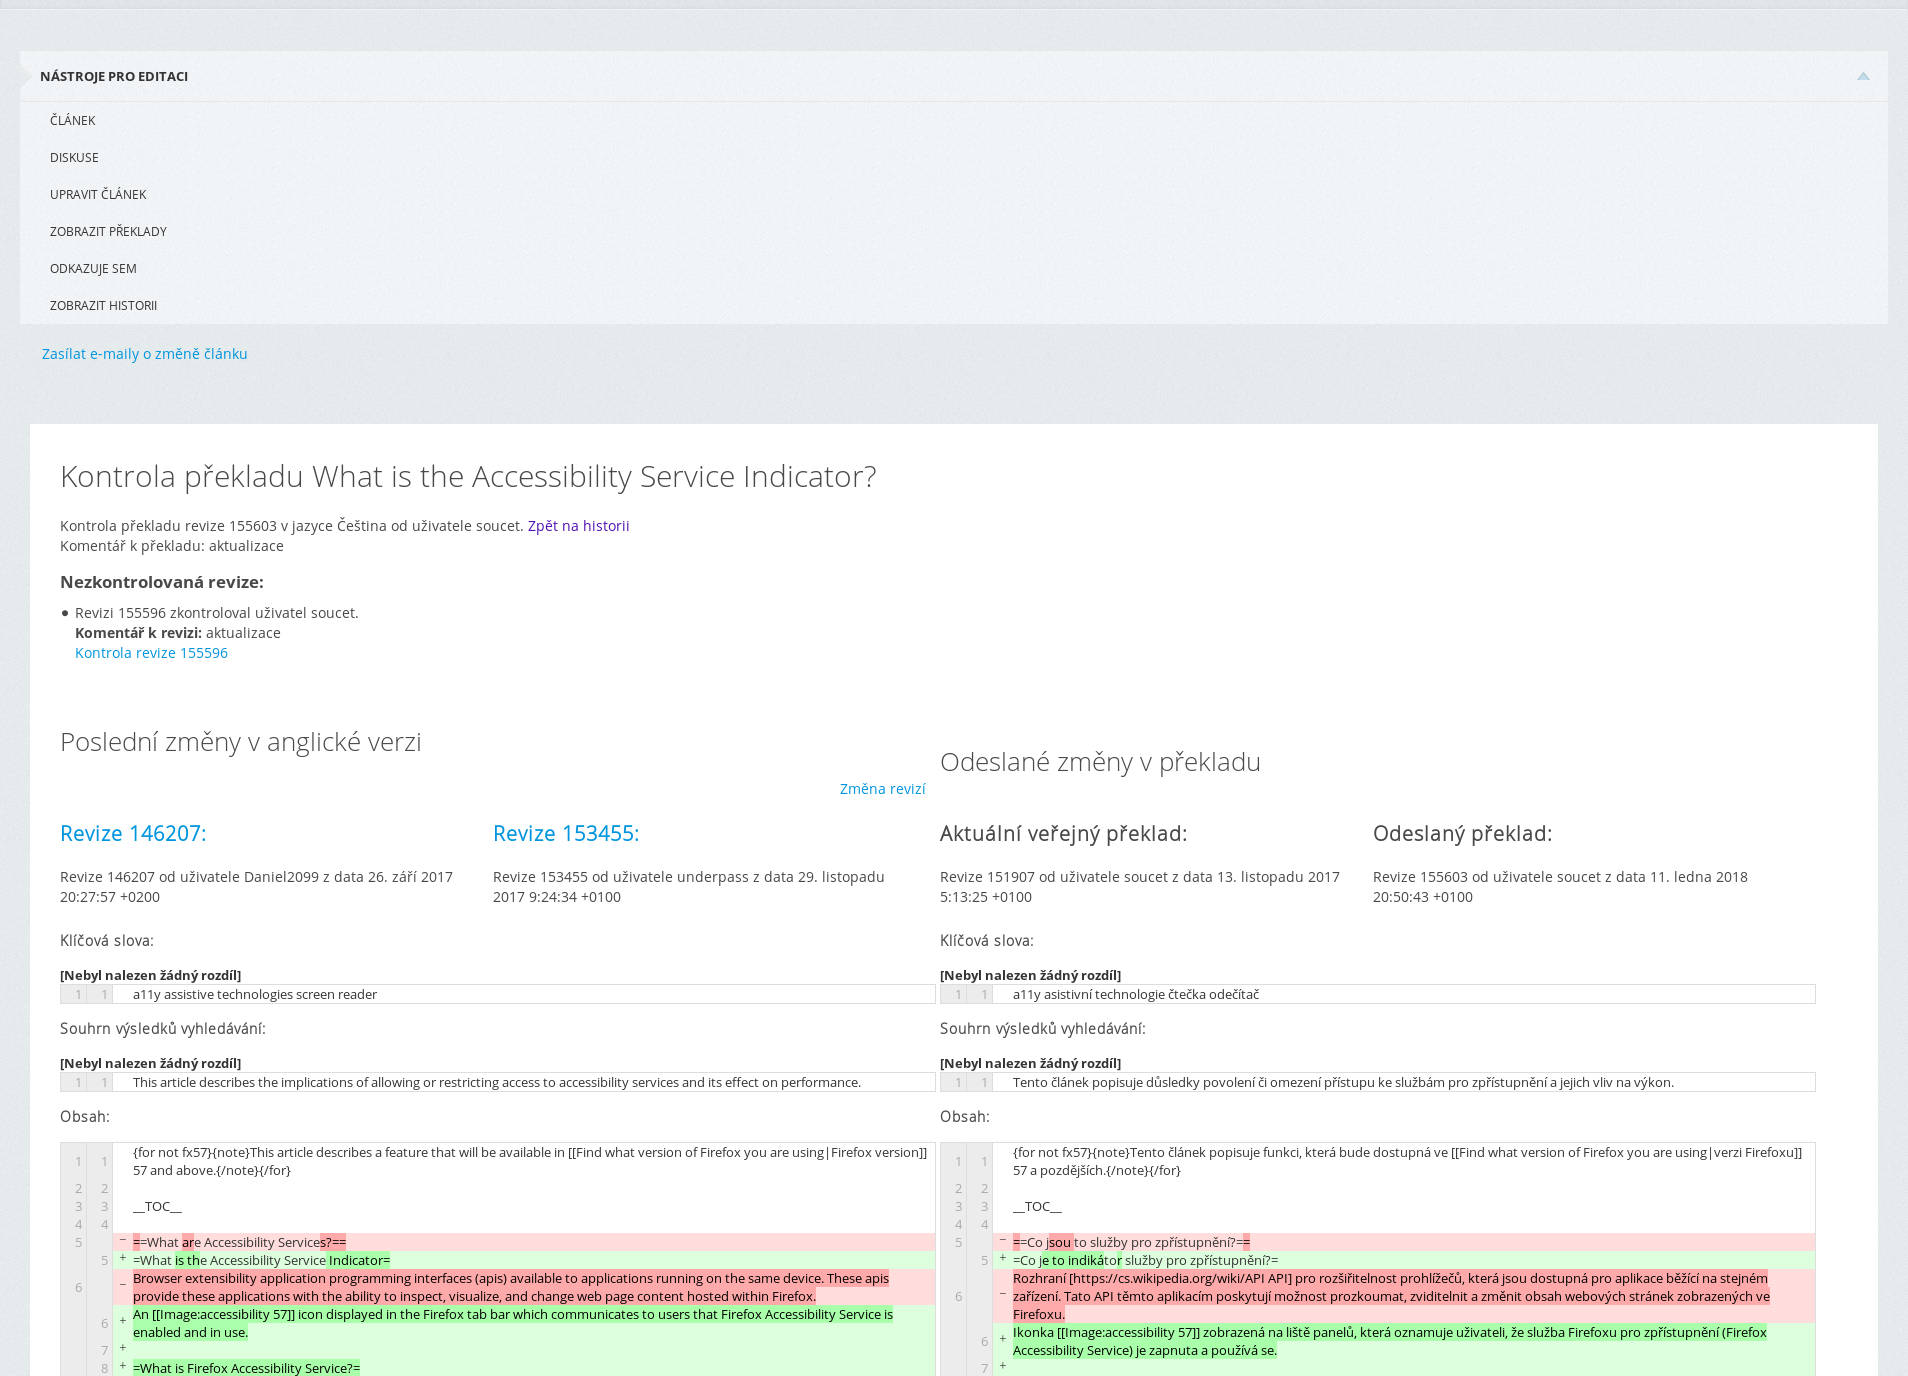Click the English keywords diff row text
The height and width of the screenshot is (1376, 1908).
tap(255, 995)
